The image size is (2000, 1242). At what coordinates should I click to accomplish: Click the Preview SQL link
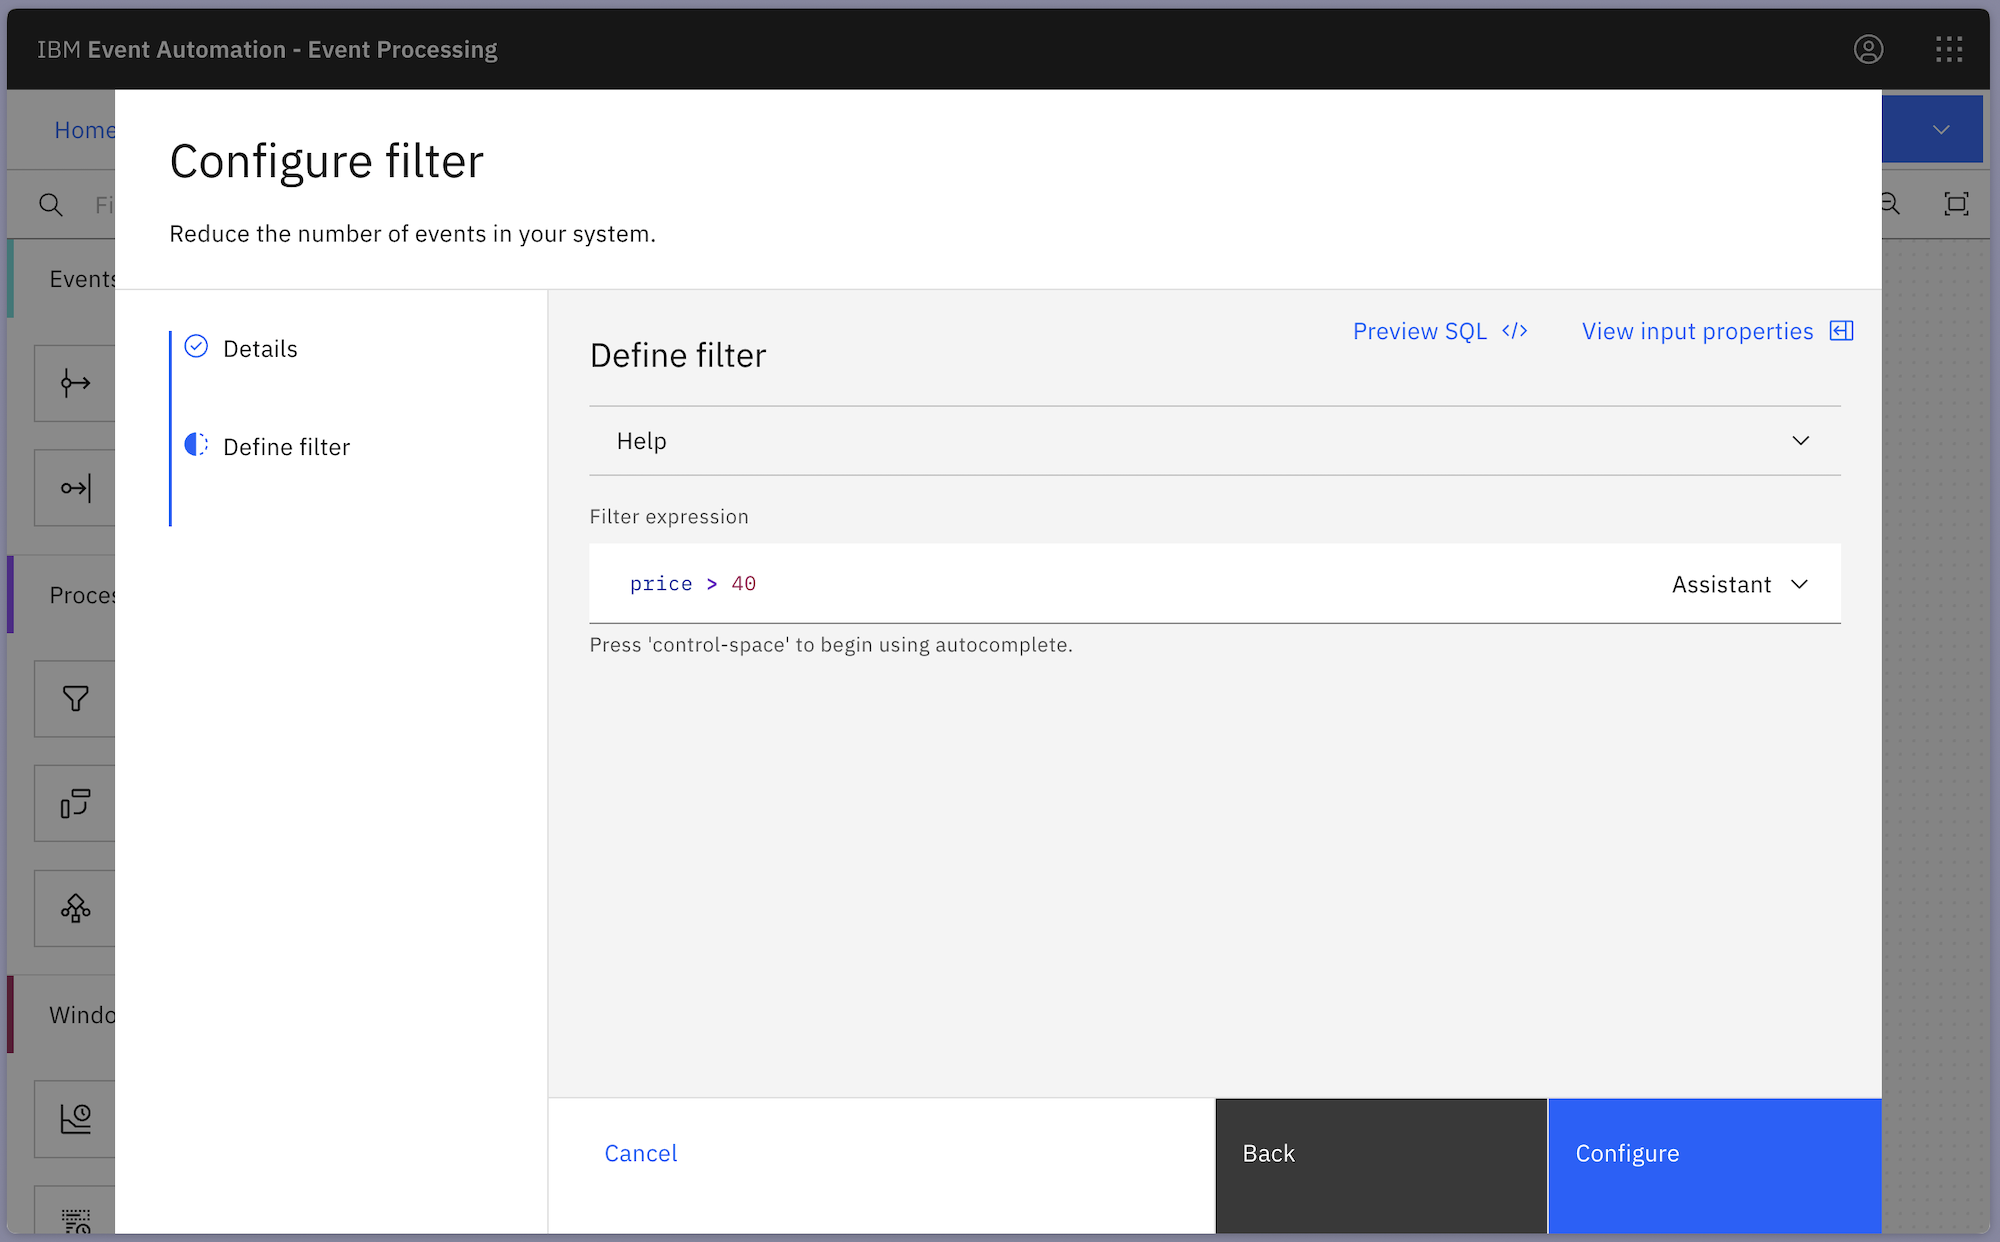click(x=1439, y=331)
